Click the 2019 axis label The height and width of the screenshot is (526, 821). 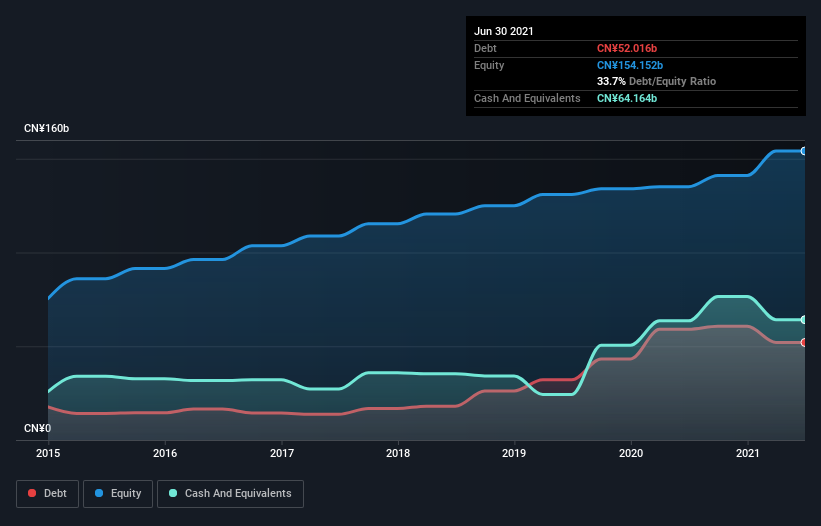point(514,453)
